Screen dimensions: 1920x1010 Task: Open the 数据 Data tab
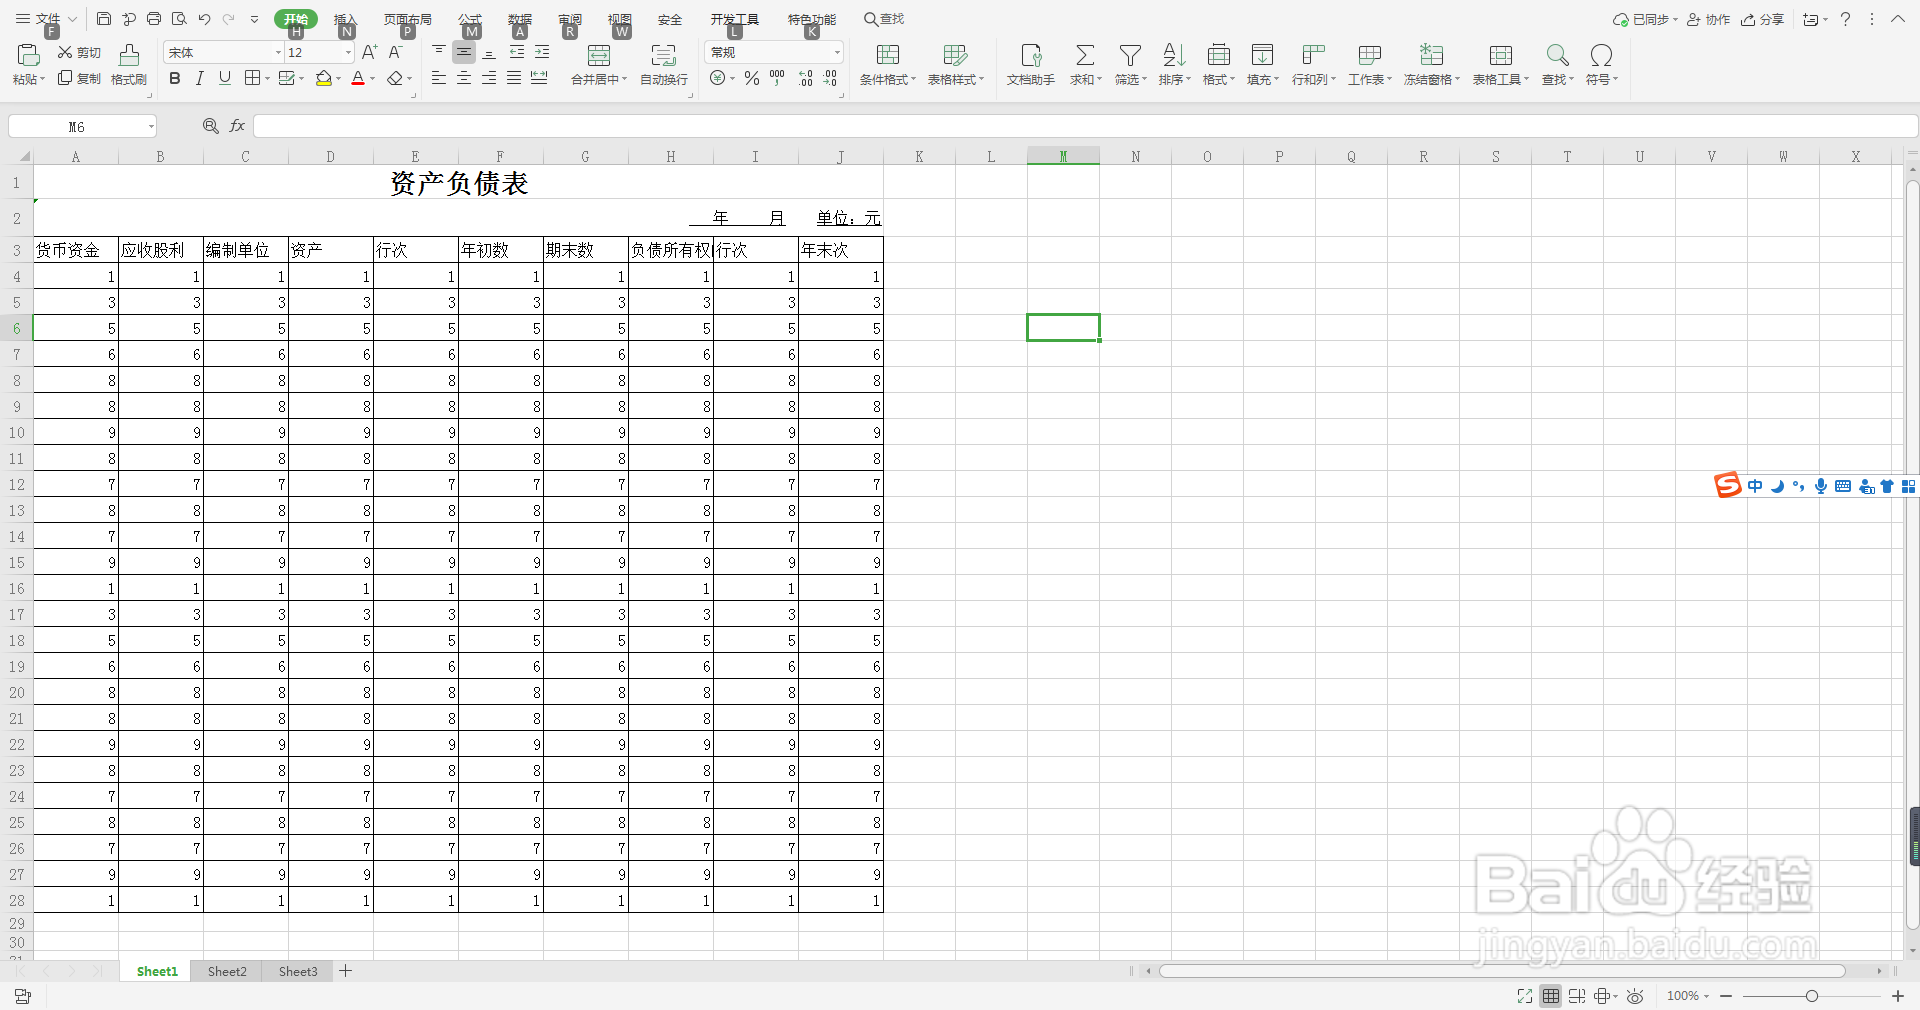click(x=520, y=19)
